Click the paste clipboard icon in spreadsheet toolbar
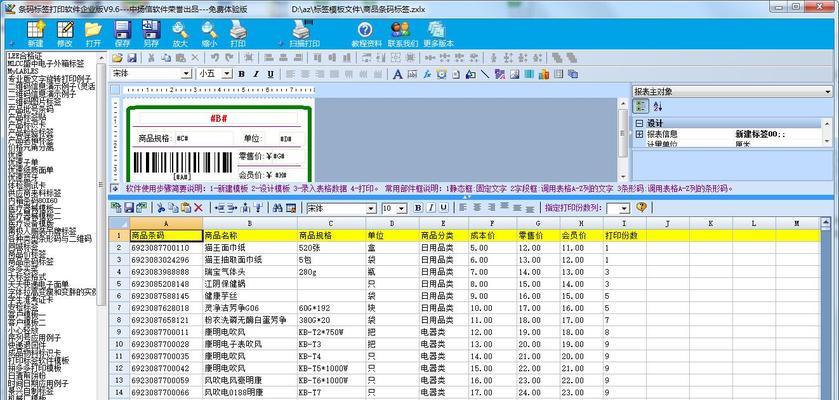 coord(186,207)
